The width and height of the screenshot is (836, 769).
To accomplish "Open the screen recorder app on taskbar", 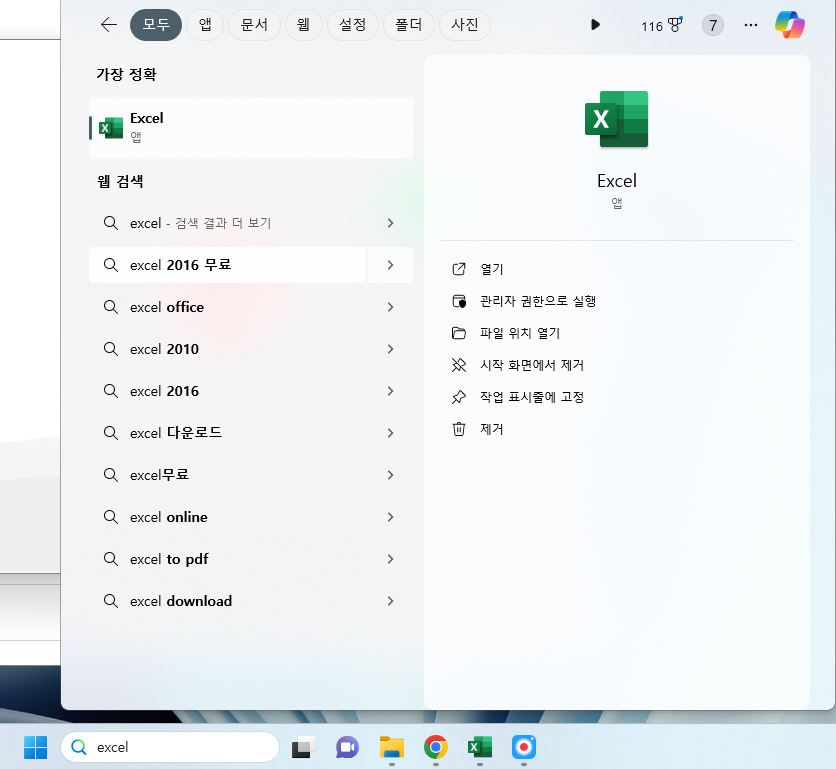I will tap(524, 747).
